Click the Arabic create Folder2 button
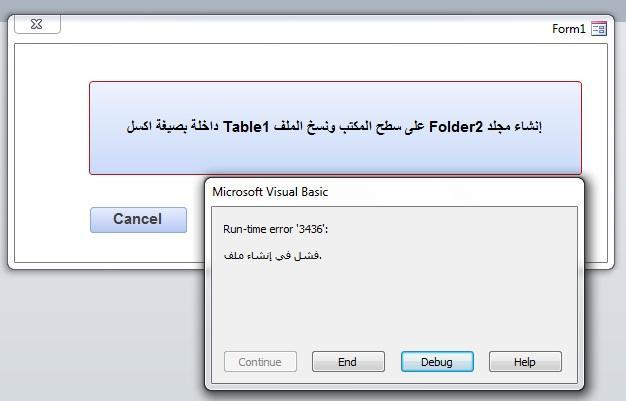 (x=335, y=128)
